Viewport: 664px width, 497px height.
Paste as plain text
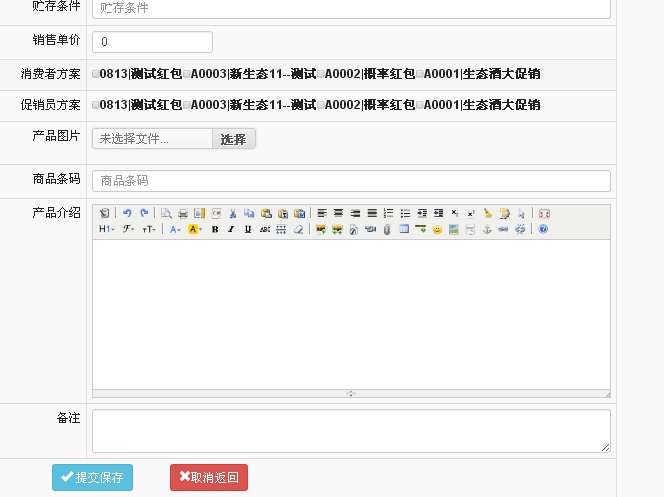tap(283, 213)
